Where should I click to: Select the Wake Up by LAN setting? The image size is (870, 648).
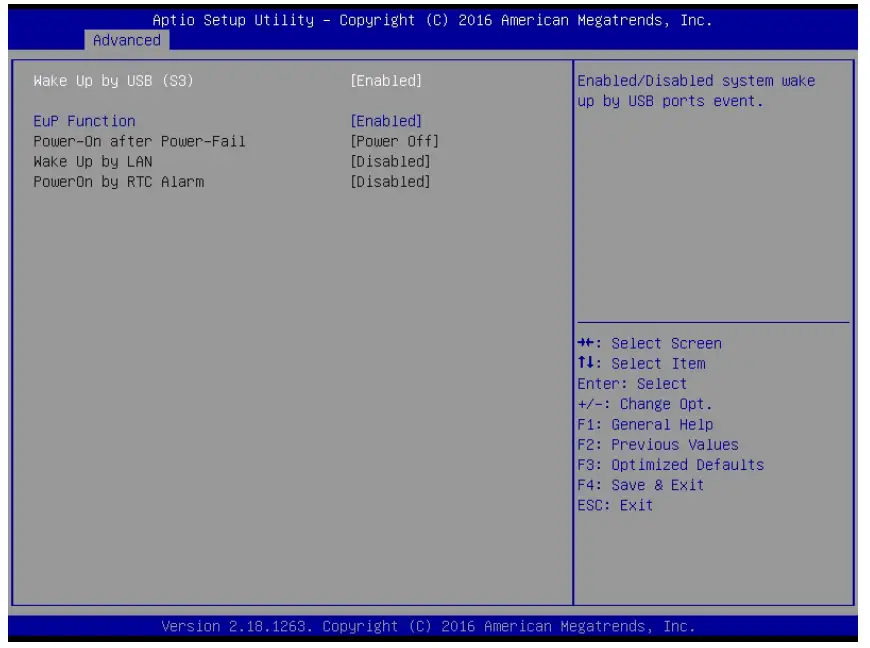(x=93, y=161)
